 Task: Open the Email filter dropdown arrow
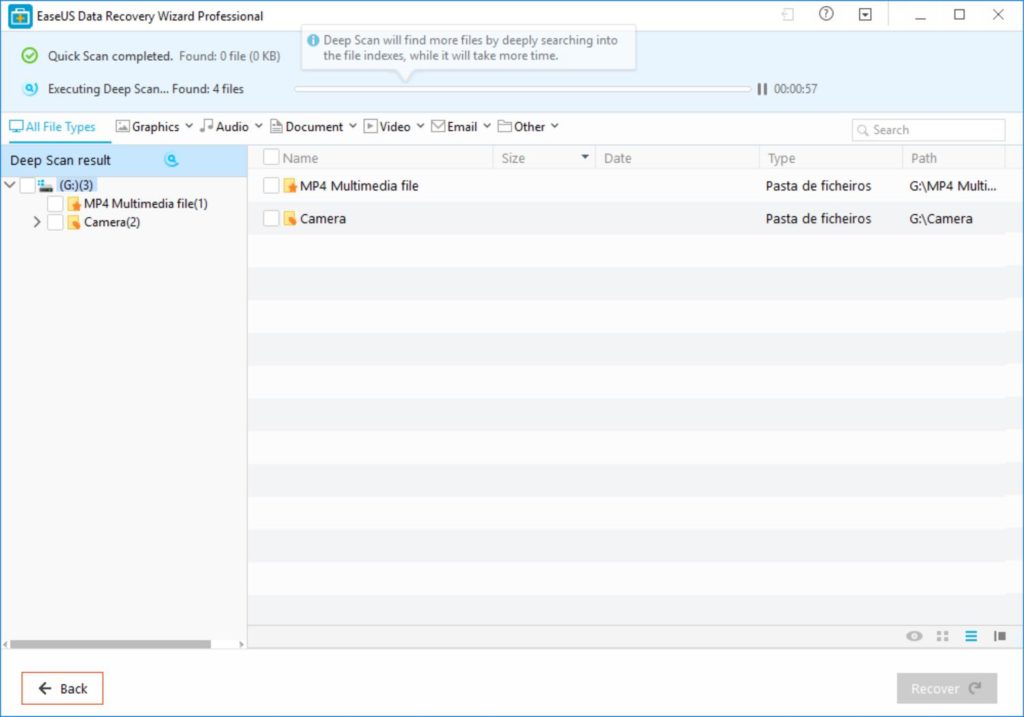pos(487,126)
